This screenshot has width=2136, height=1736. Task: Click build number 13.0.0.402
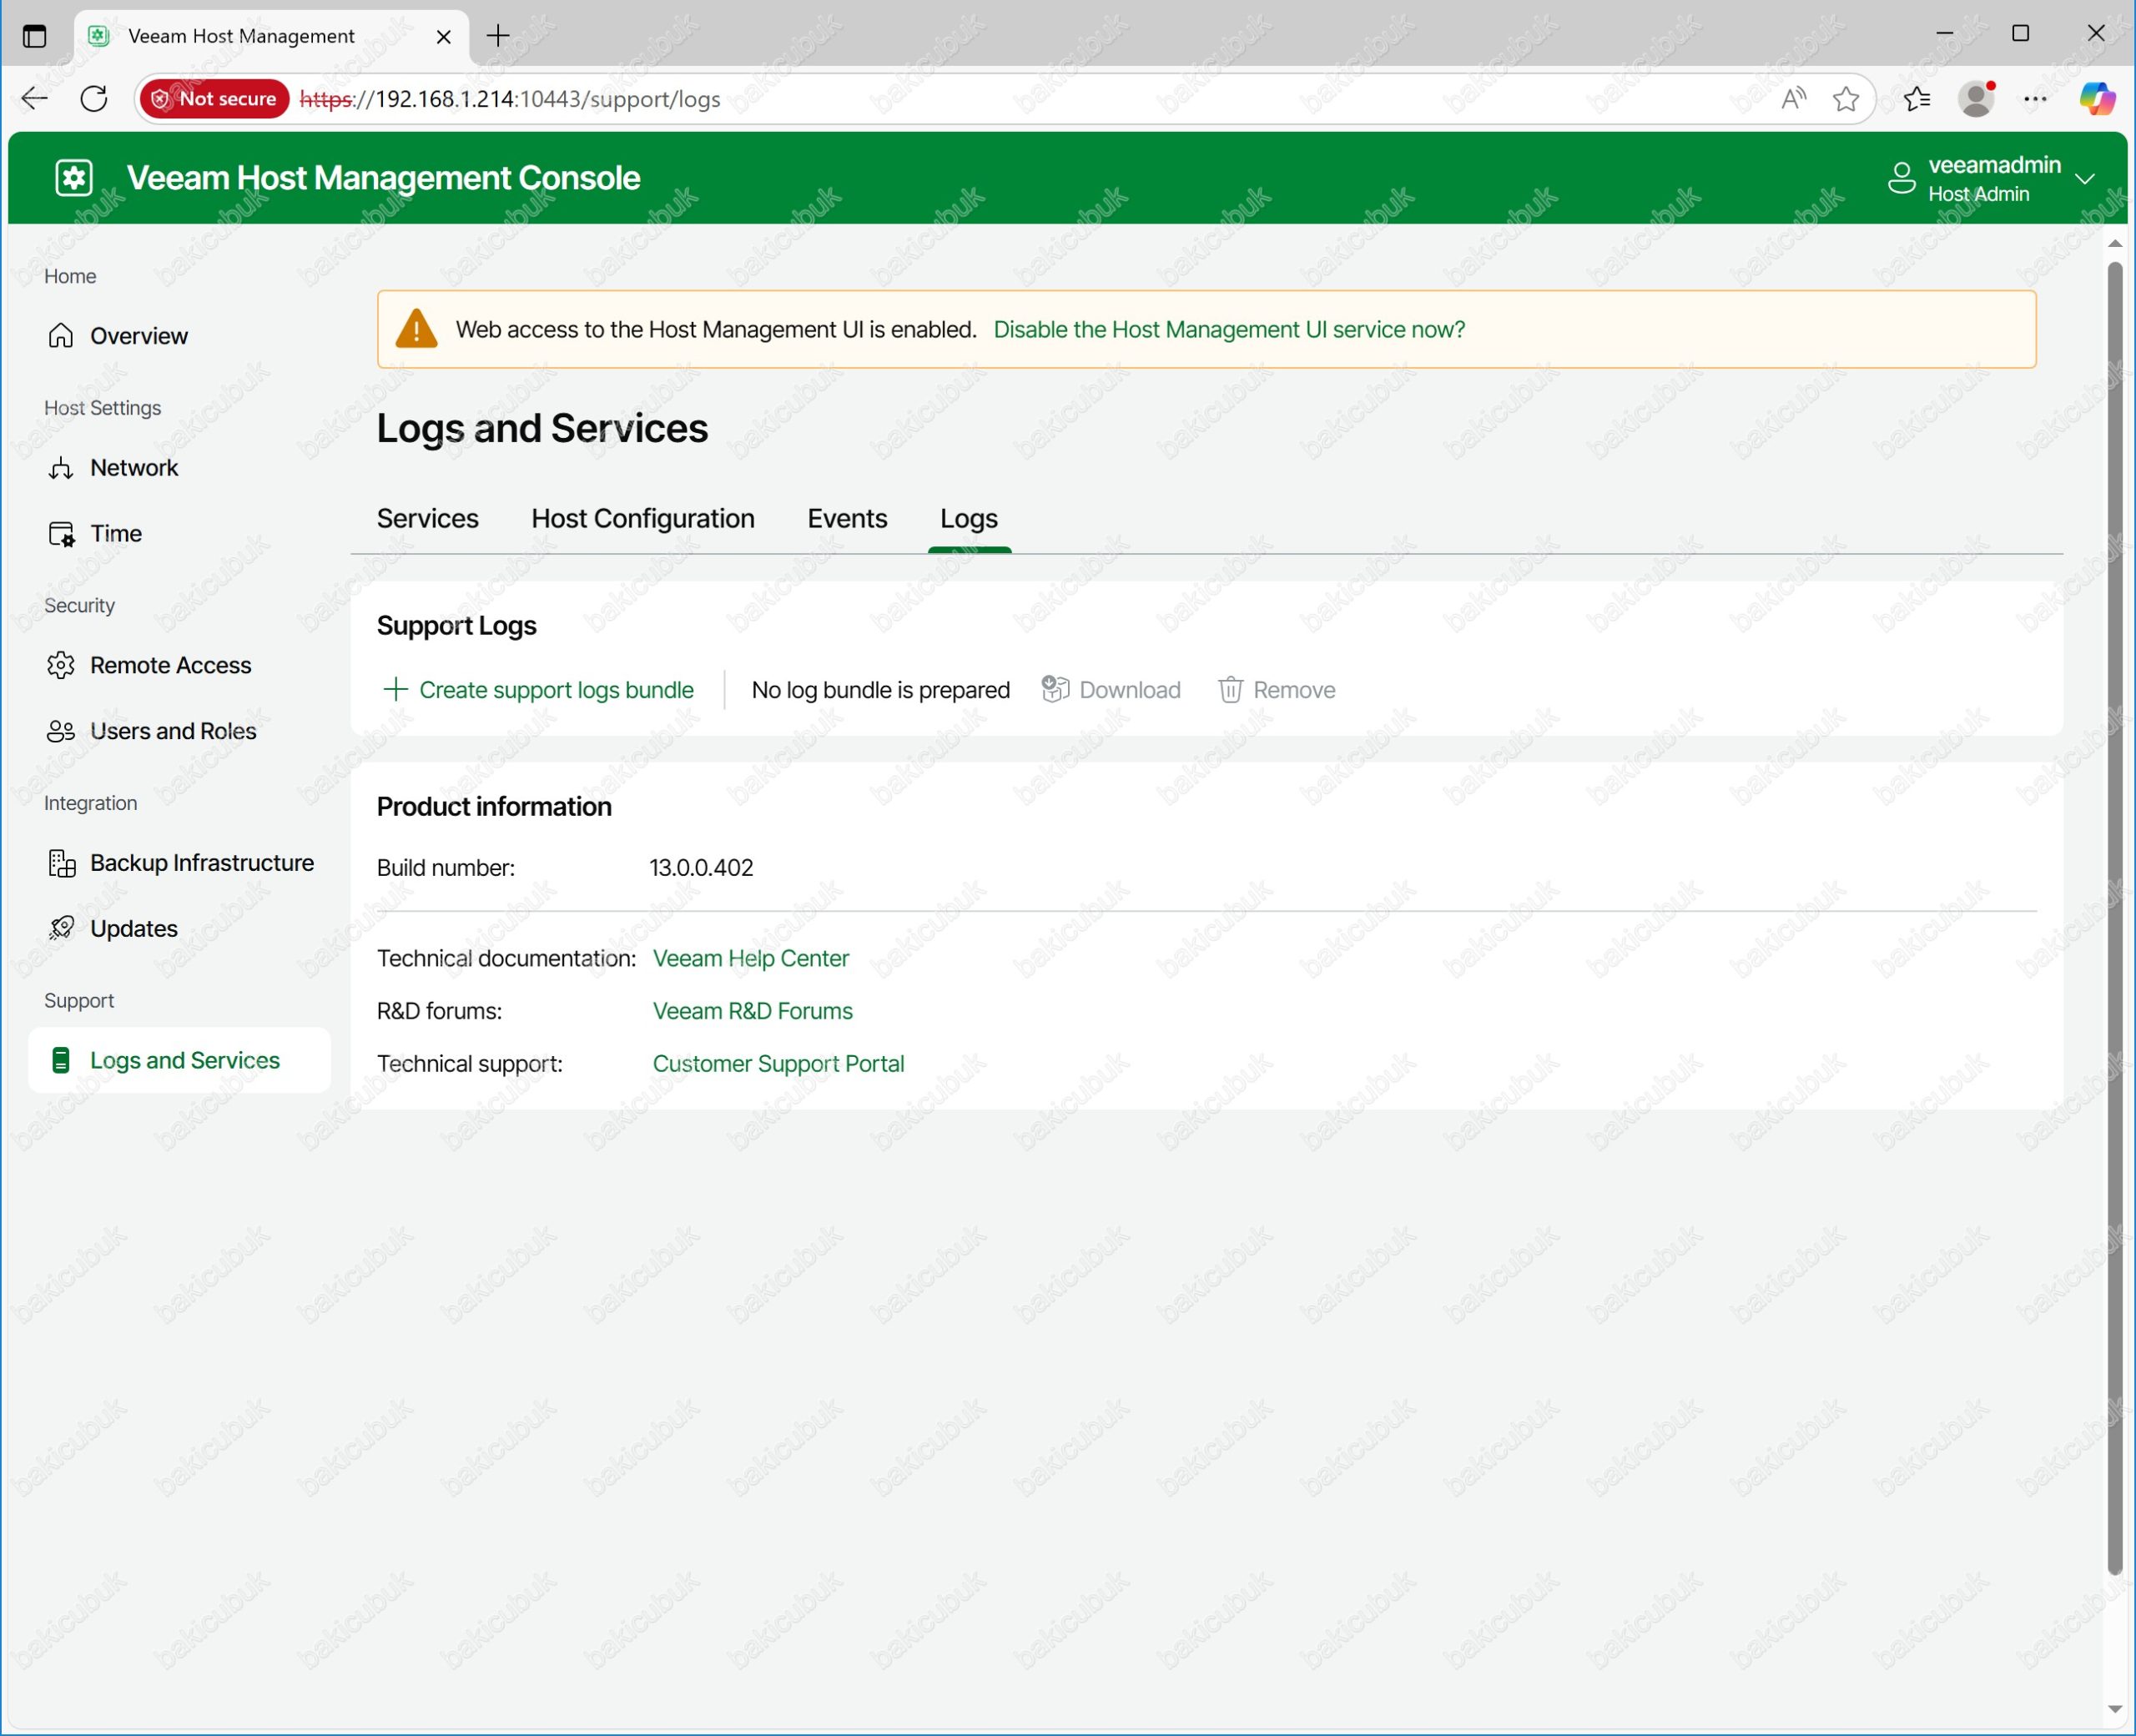click(x=701, y=867)
